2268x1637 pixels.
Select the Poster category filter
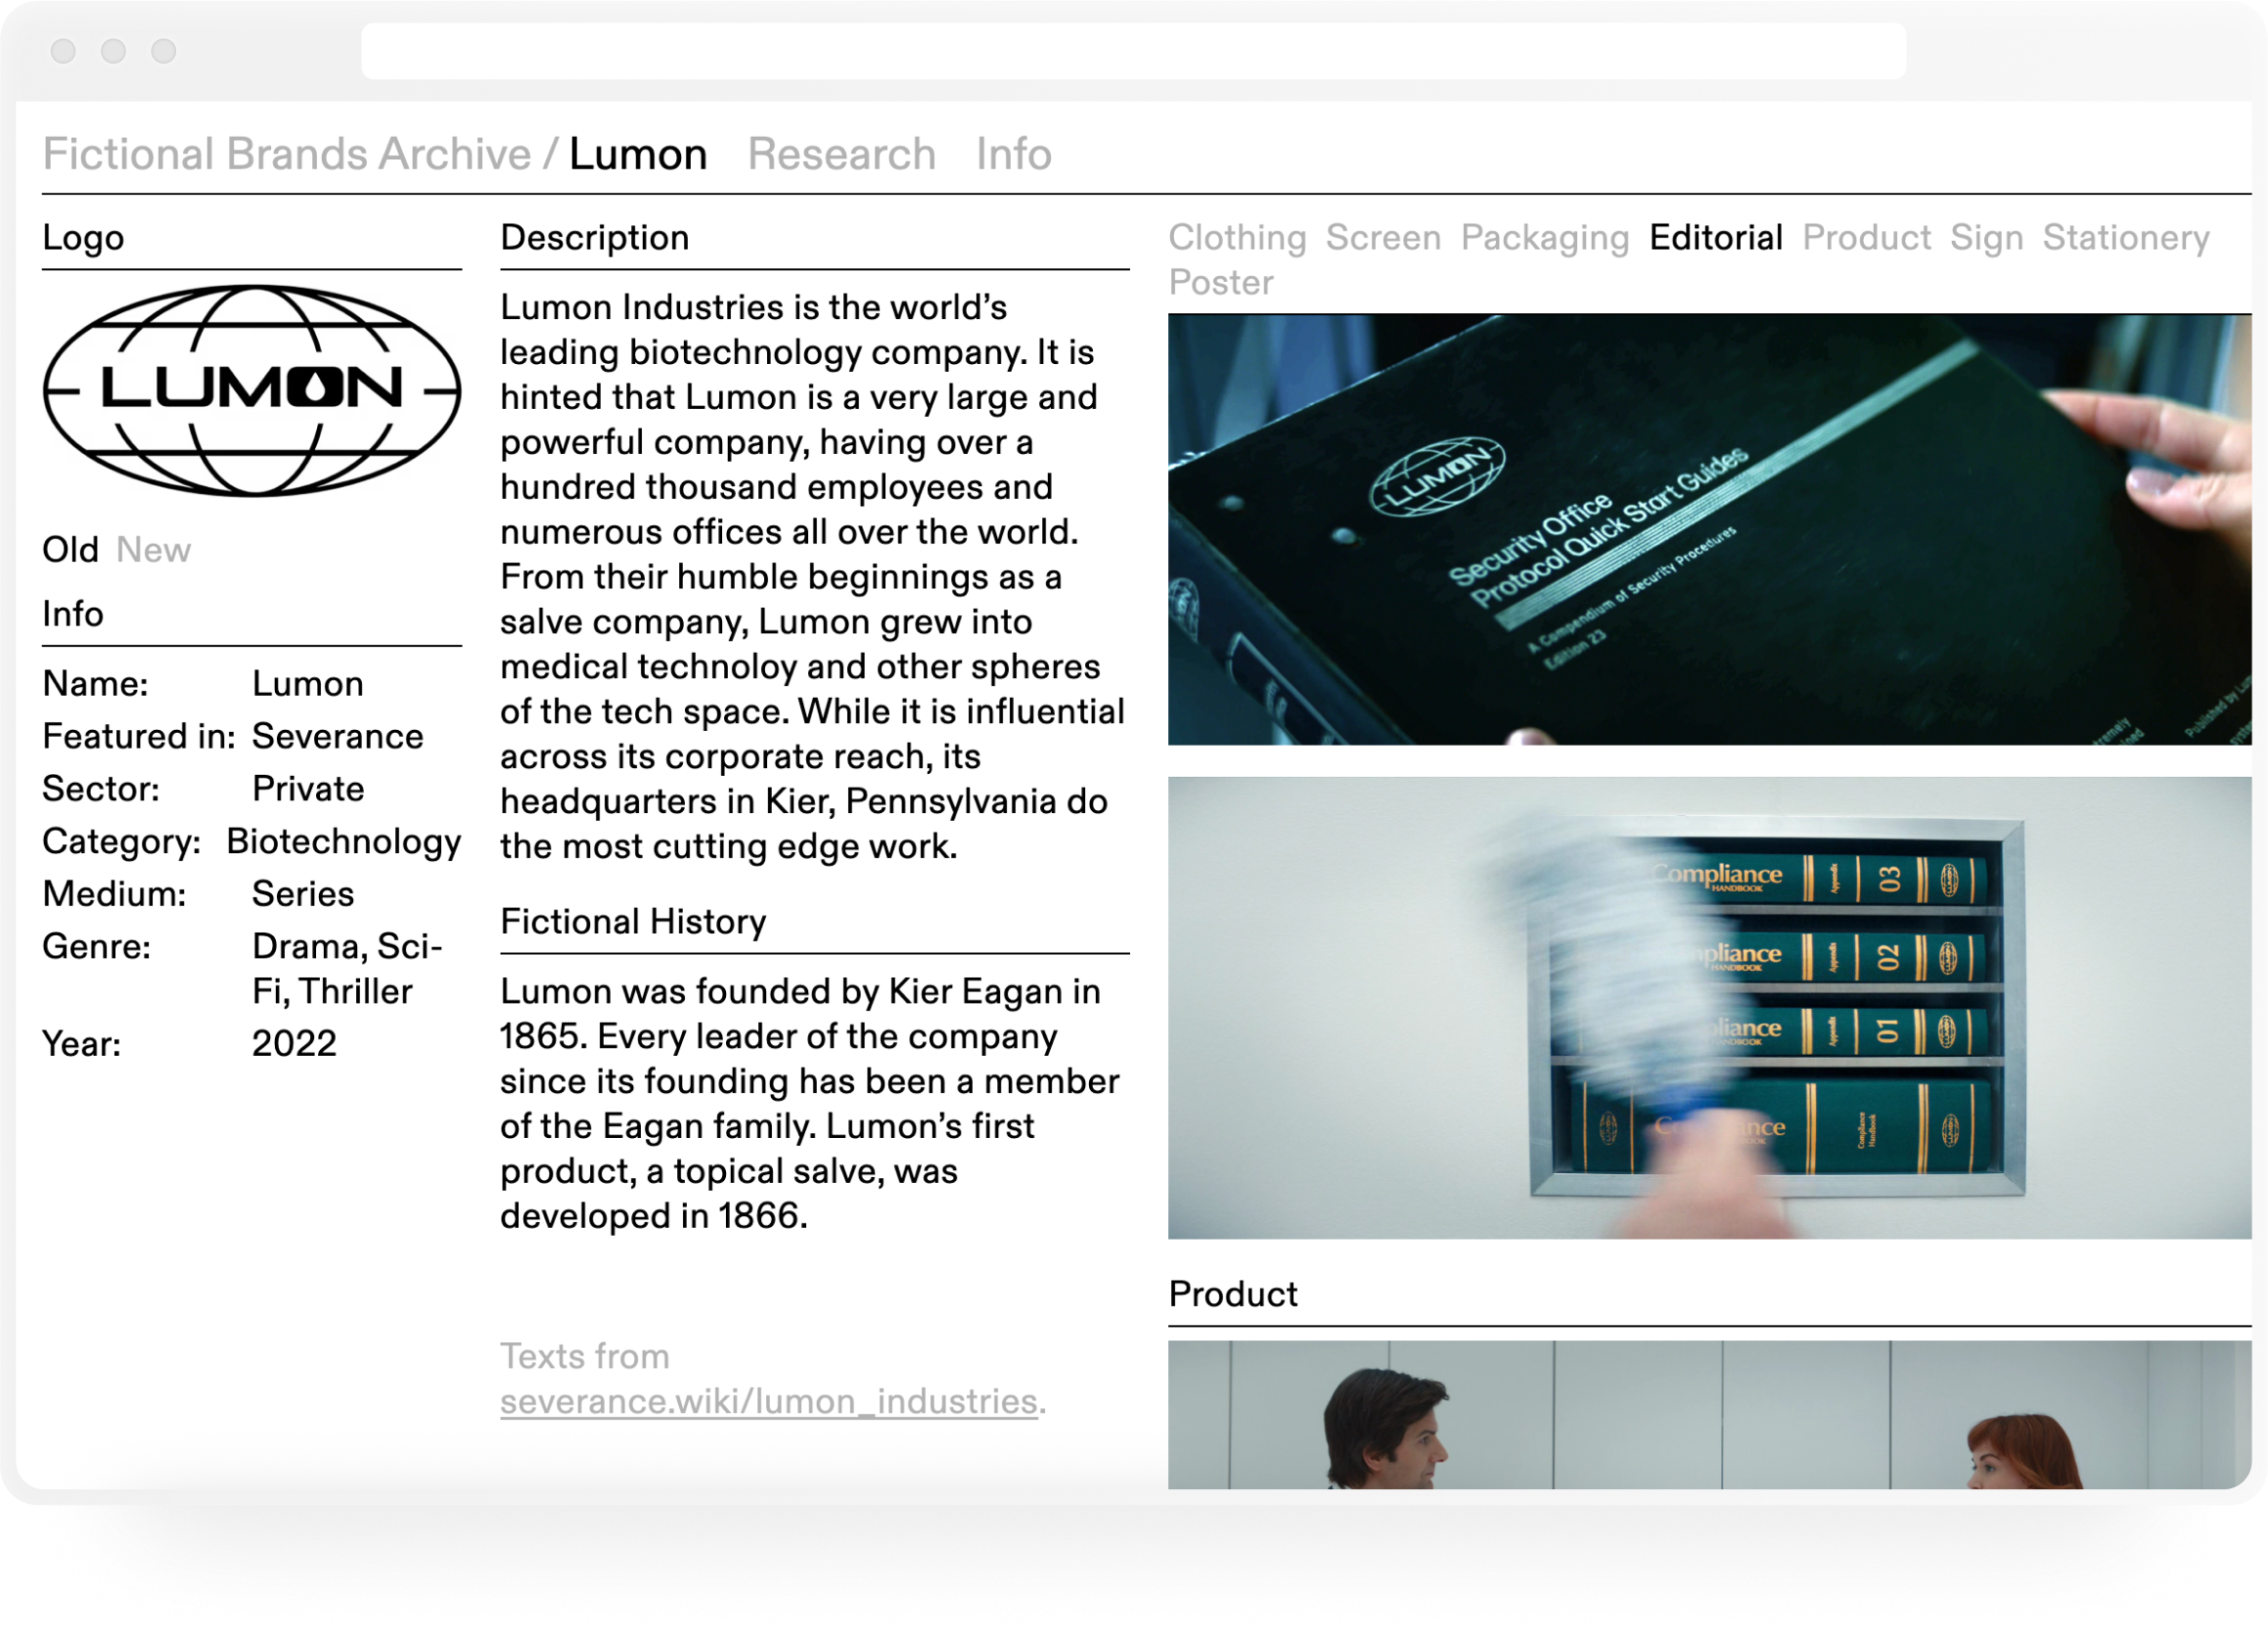1220,282
